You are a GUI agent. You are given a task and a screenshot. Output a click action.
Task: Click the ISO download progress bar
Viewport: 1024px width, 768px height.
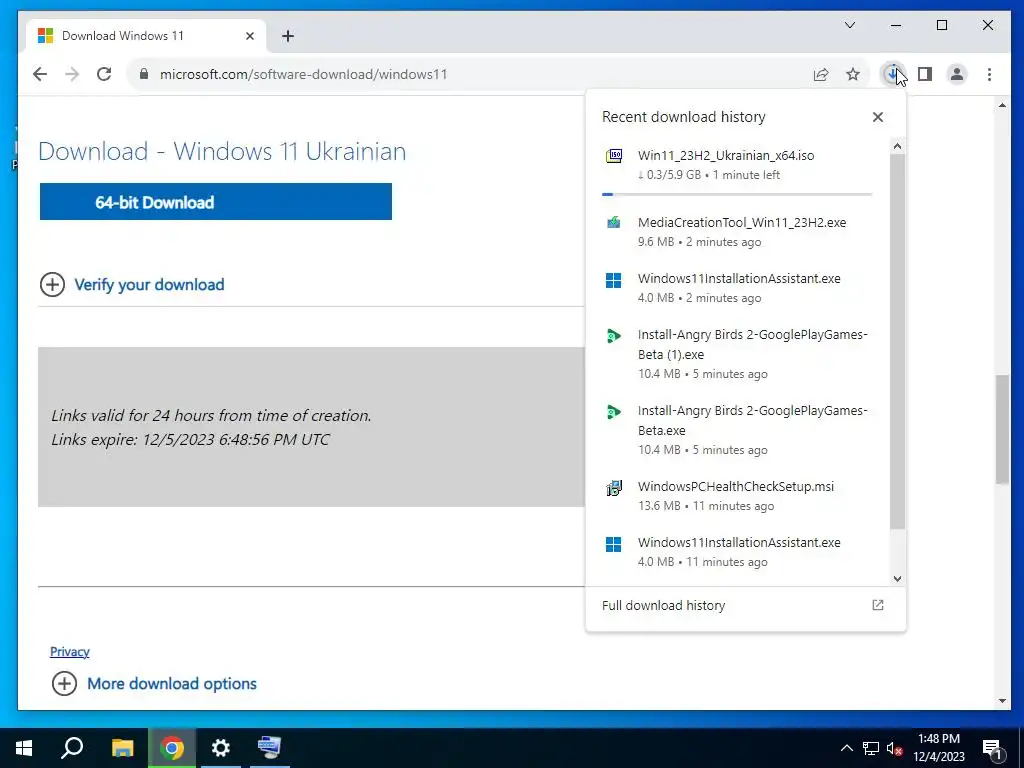click(737, 194)
